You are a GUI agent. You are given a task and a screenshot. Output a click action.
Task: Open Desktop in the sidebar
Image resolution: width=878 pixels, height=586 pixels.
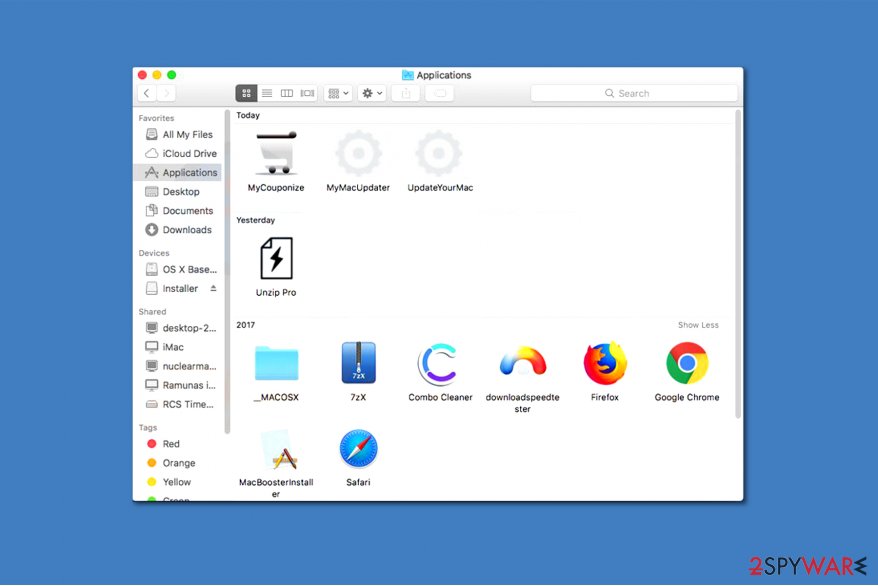click(179, 191)
